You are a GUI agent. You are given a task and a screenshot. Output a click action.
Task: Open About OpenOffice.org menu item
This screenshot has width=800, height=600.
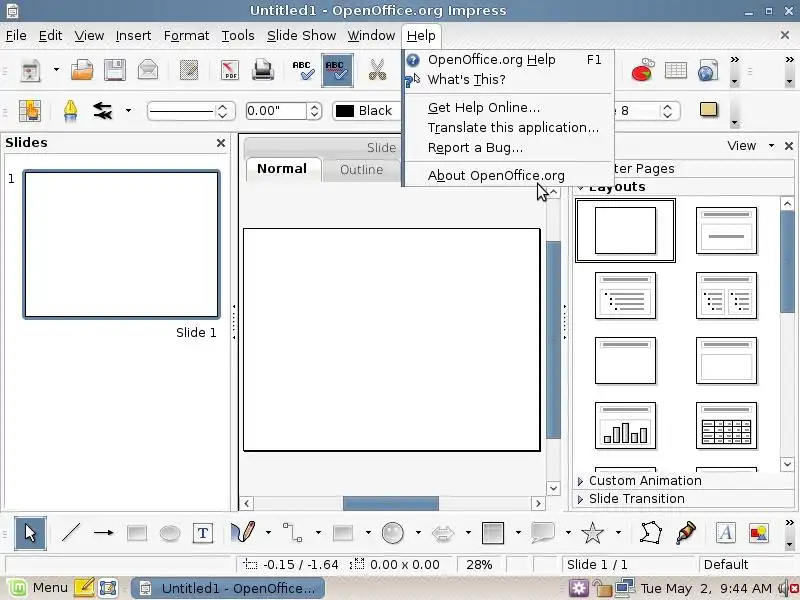[509, 176]
